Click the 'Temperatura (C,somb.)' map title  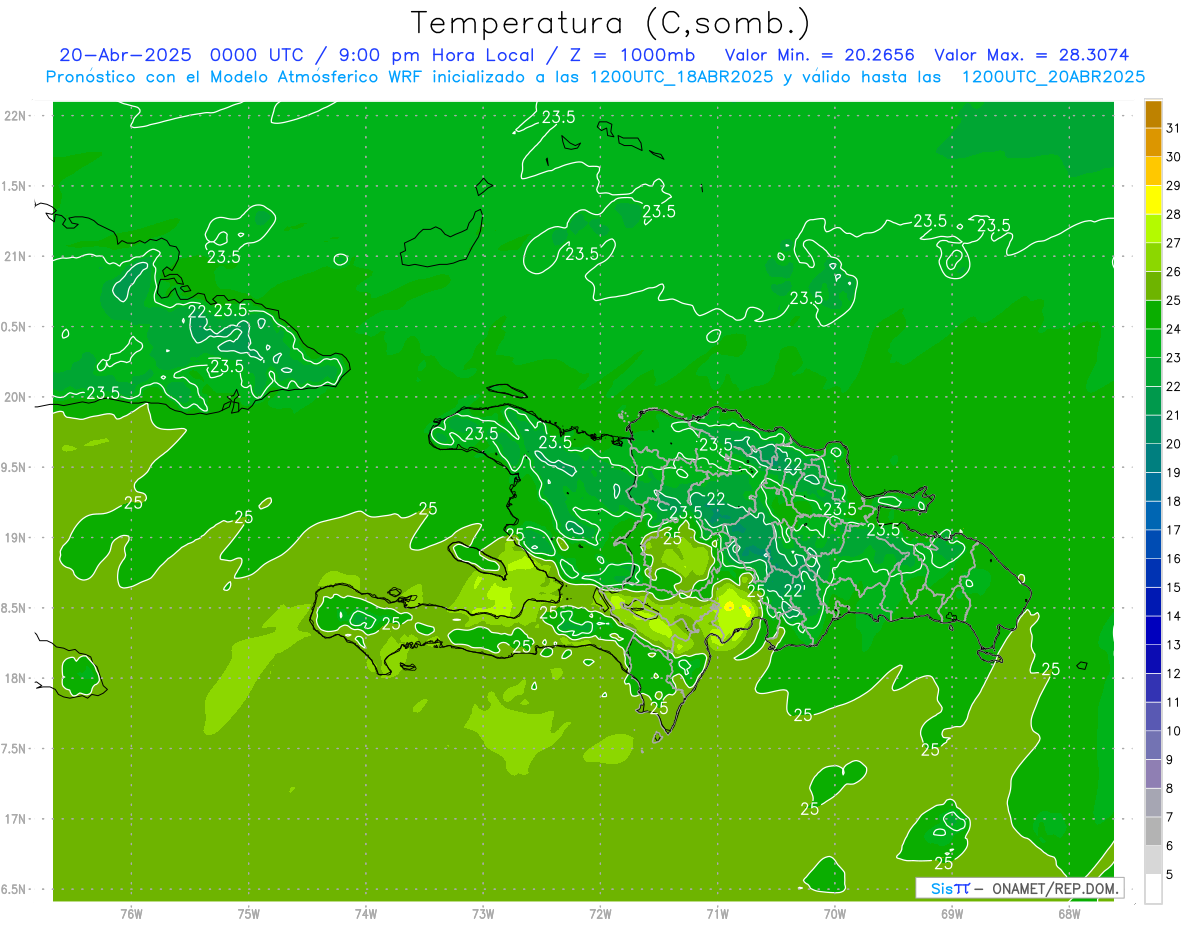[x=611, y=23]
